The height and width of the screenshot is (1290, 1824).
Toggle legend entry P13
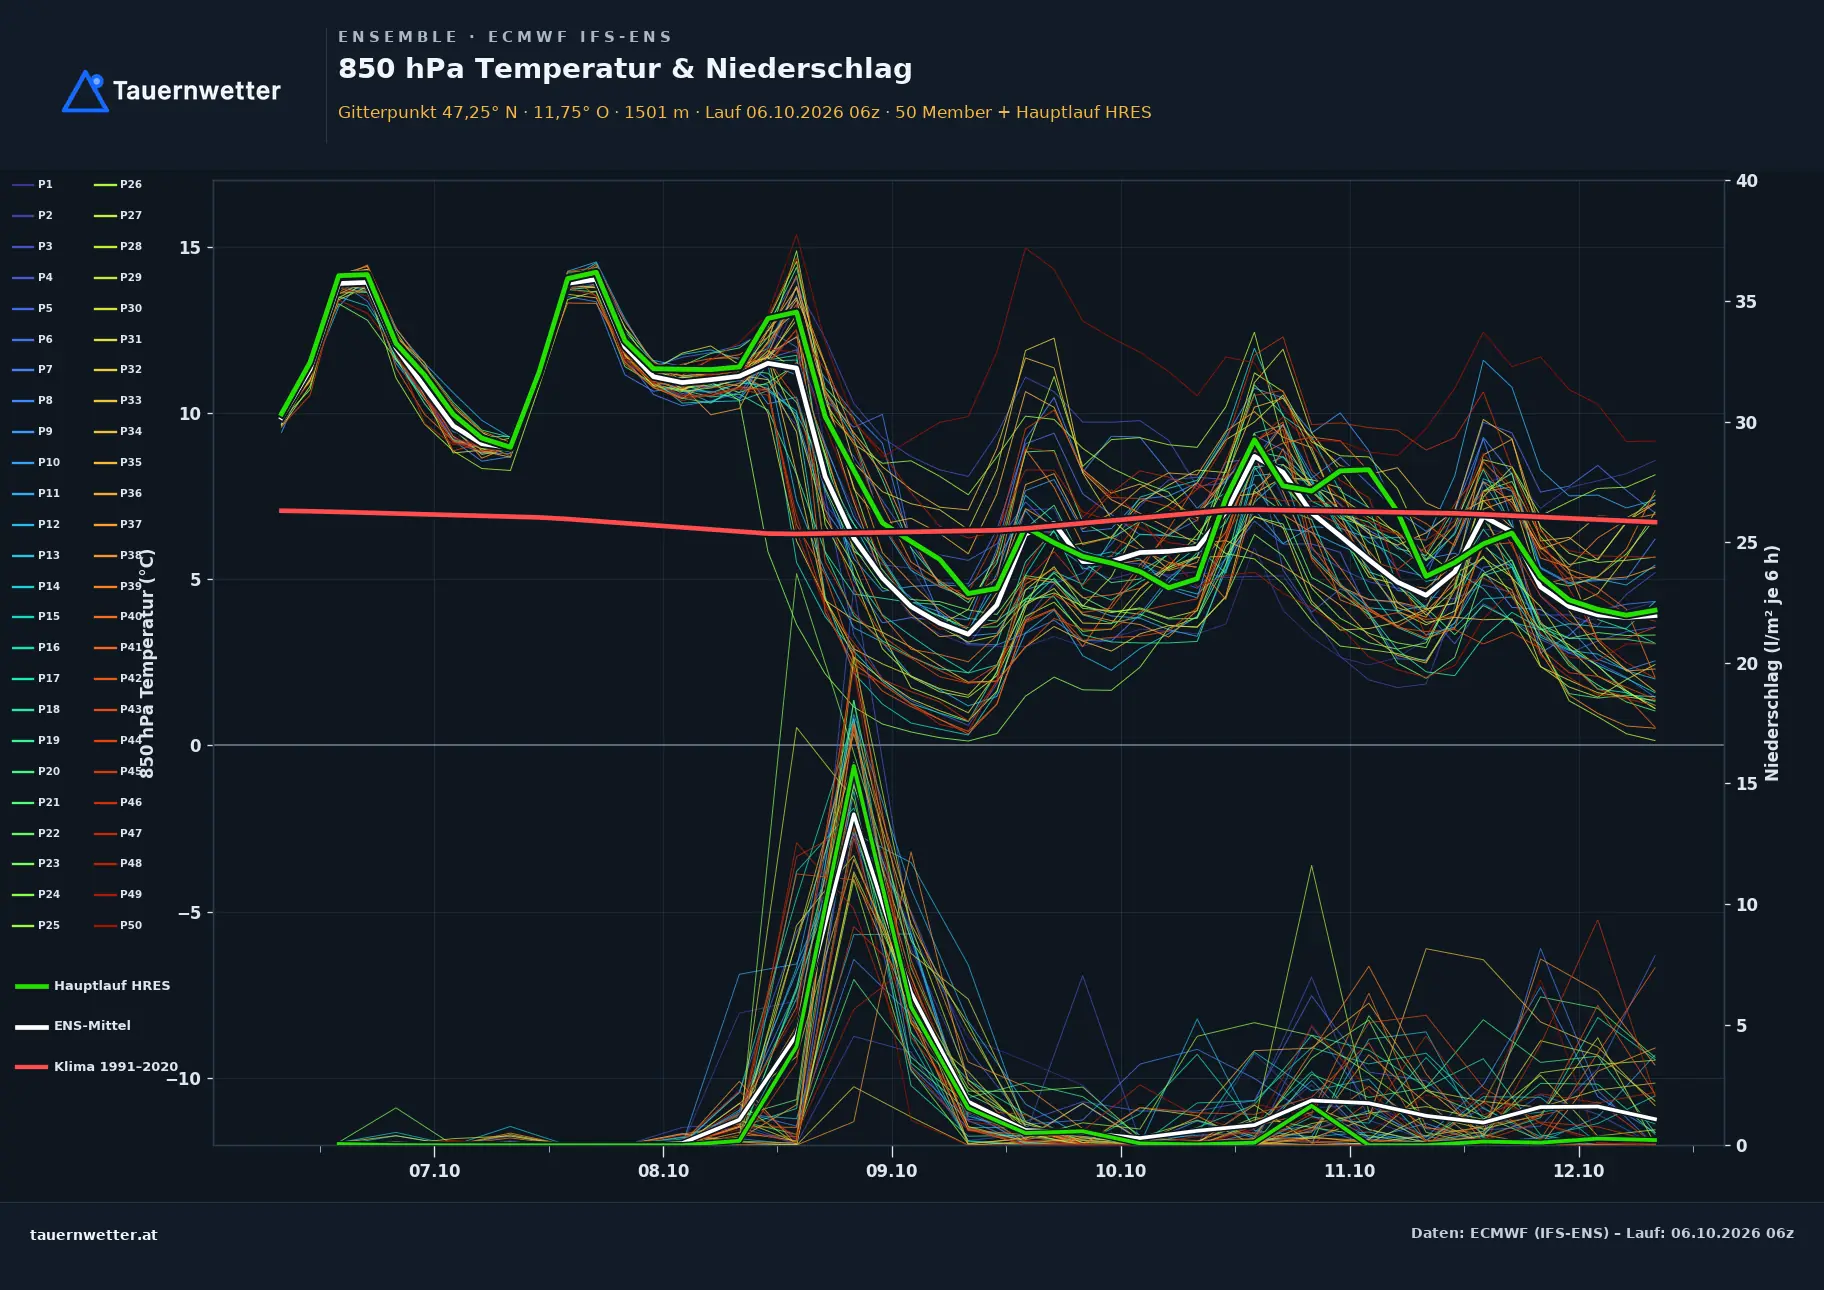(36, 556)
